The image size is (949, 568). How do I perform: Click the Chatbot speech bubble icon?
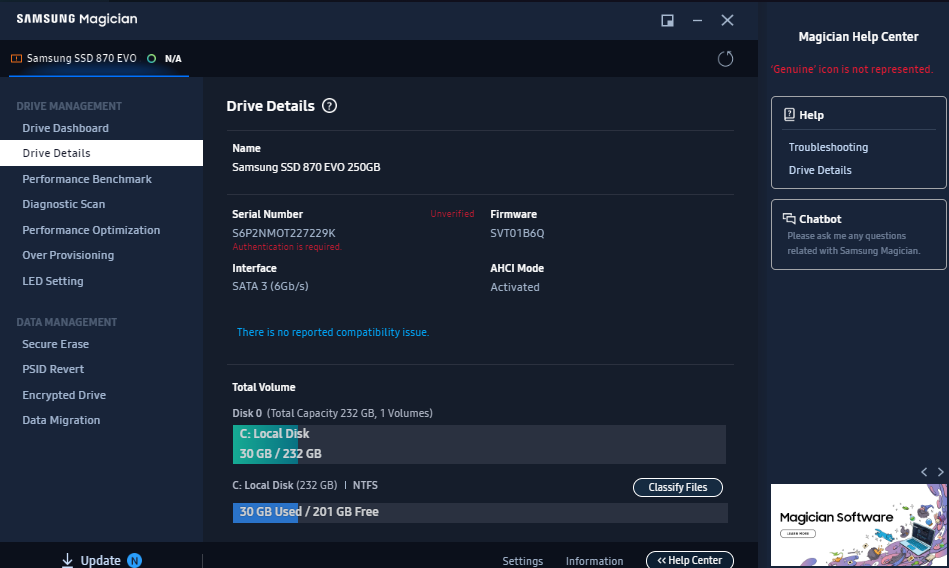pyautogui.click(x=789, y=219)
